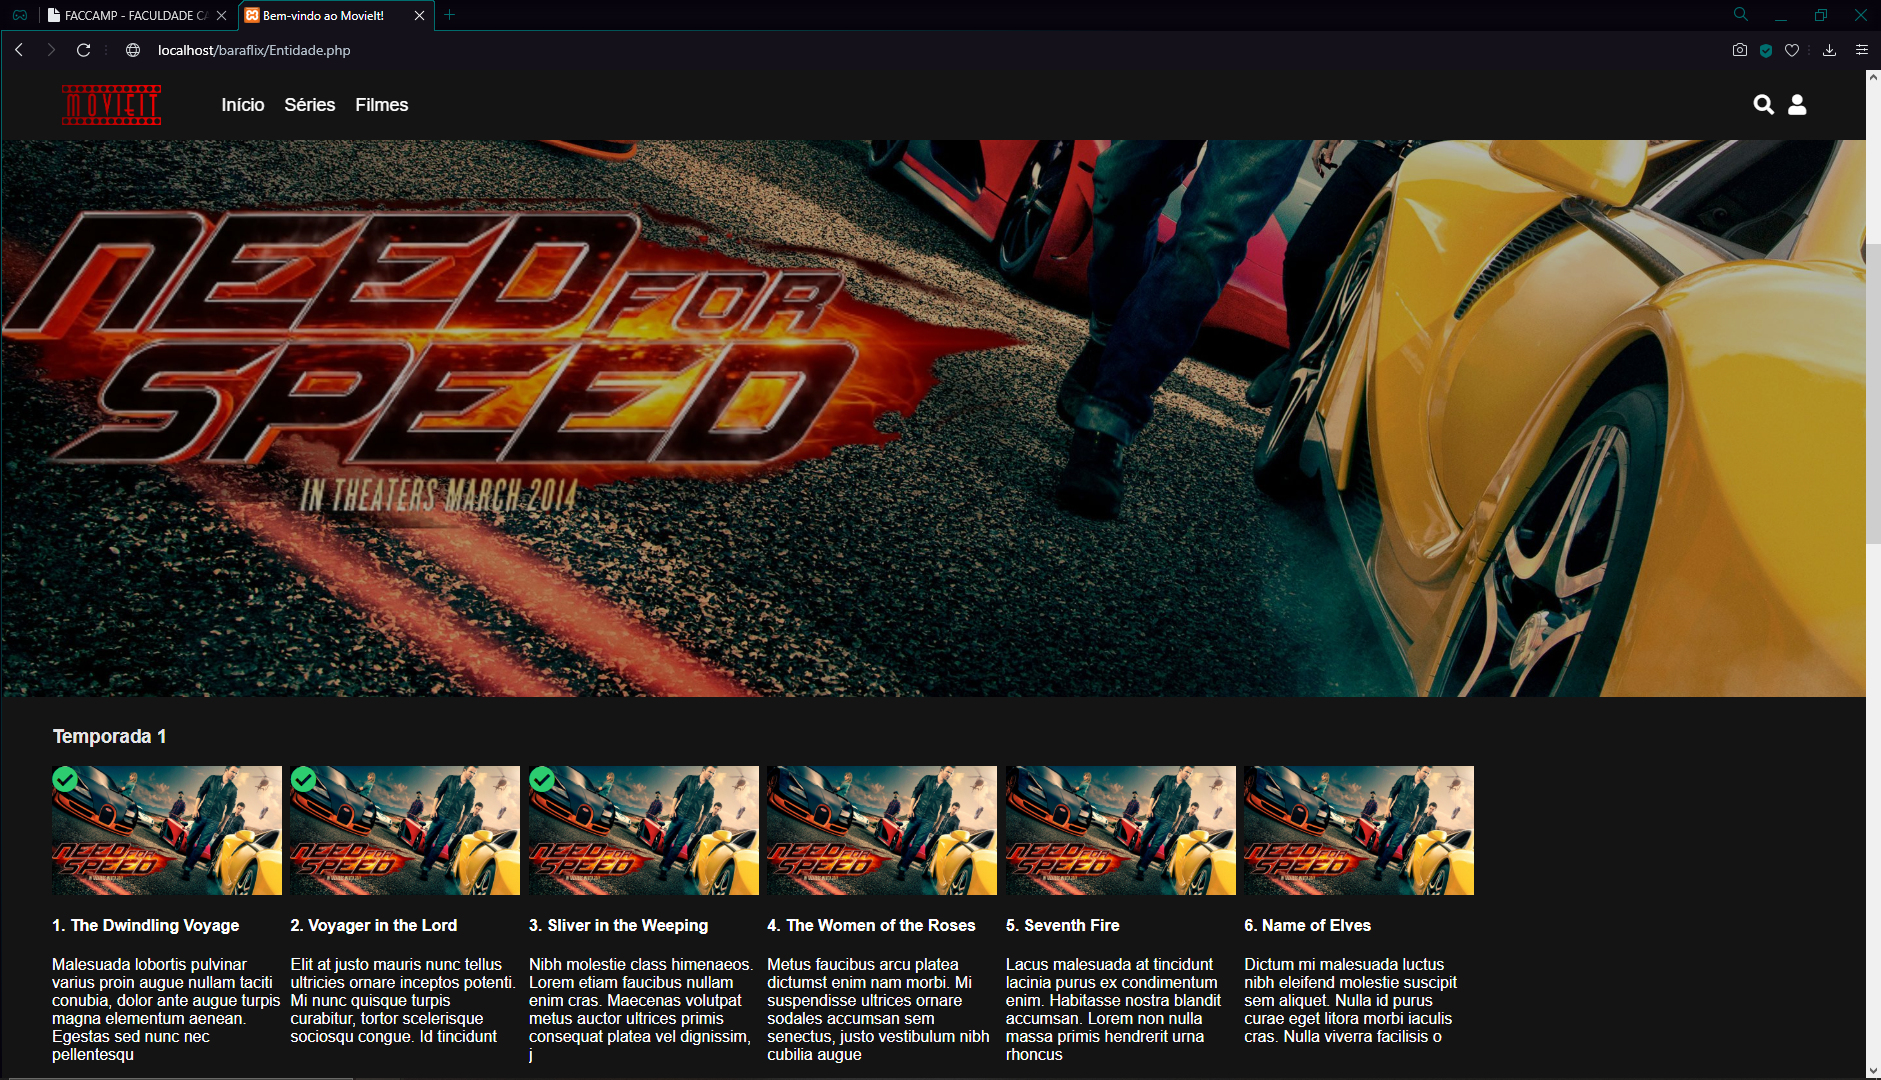Toggle watched checkmark on episode 2 thumbnail
Image resolution: width=1881 pixels, height=1080 pixels.
tap(304, 780)
